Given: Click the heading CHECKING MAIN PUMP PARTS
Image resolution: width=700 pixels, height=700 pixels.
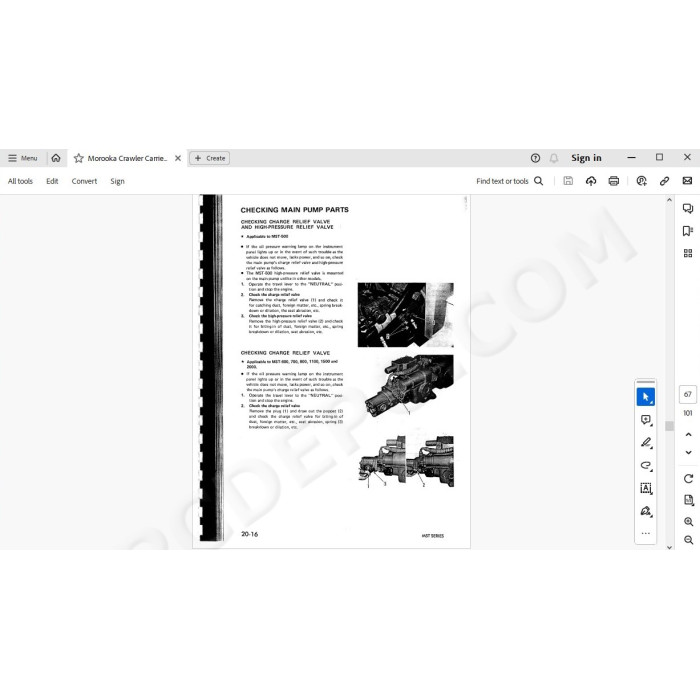Looking at the screenshot, I should 295,210.
